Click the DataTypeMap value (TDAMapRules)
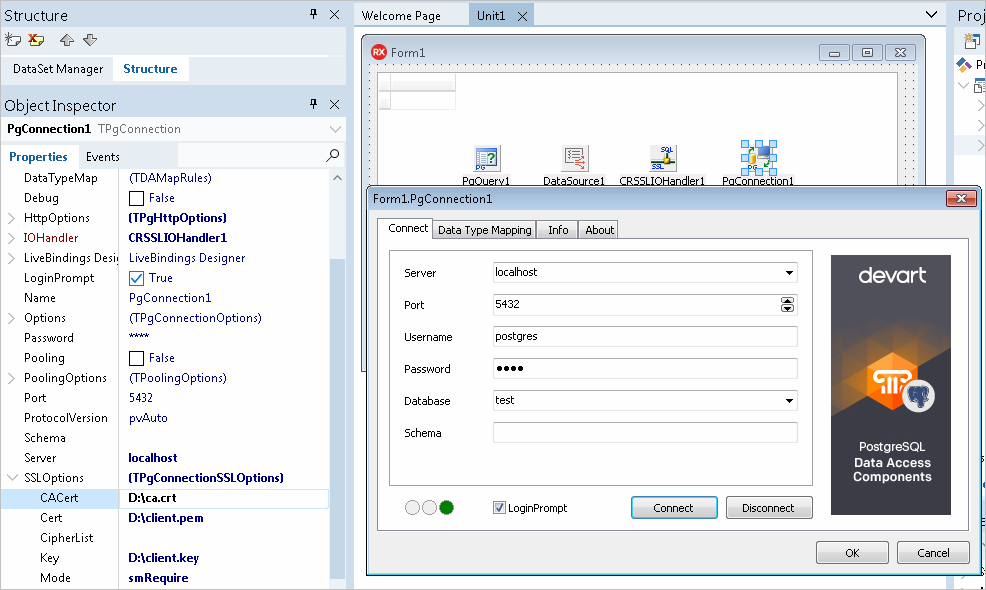 pos(170,178)
